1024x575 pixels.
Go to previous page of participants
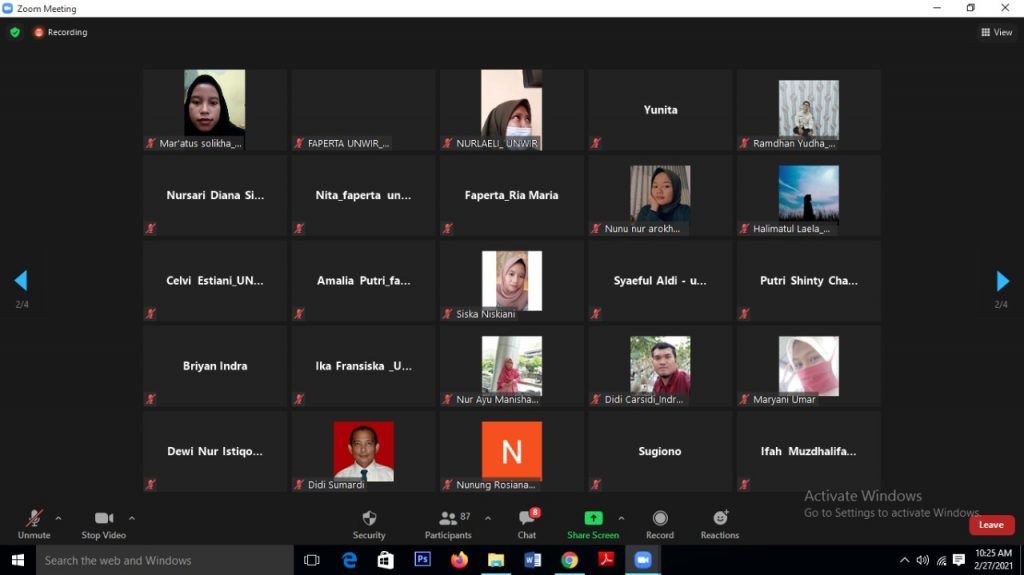21,281
